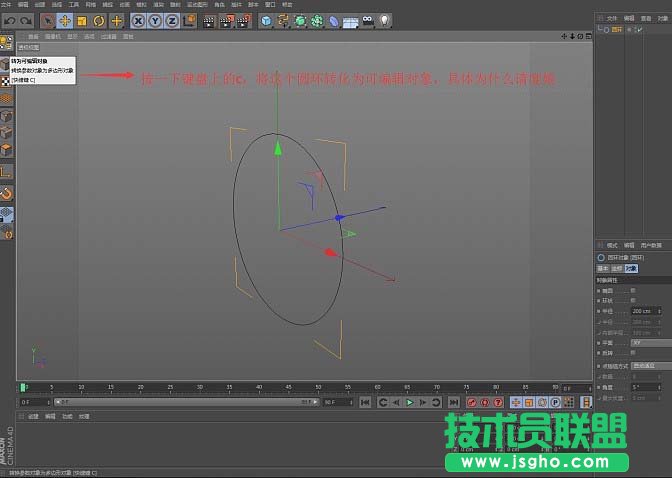672x478 pixels.
Task: Switch to the 坐标 attribute tab
Action: [616, 268]
